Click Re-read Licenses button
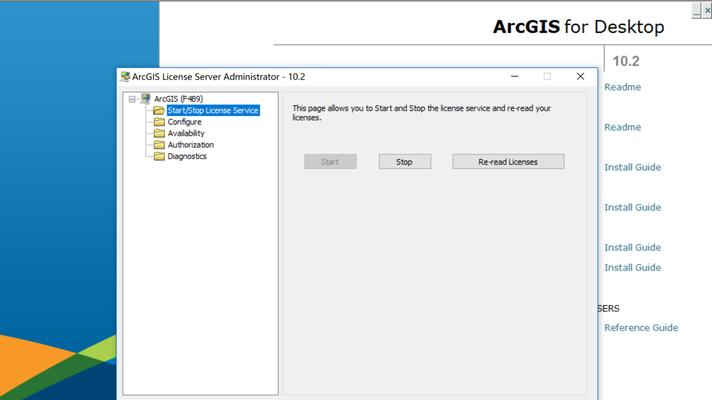The image size is (712, 400). pos(508,162)
